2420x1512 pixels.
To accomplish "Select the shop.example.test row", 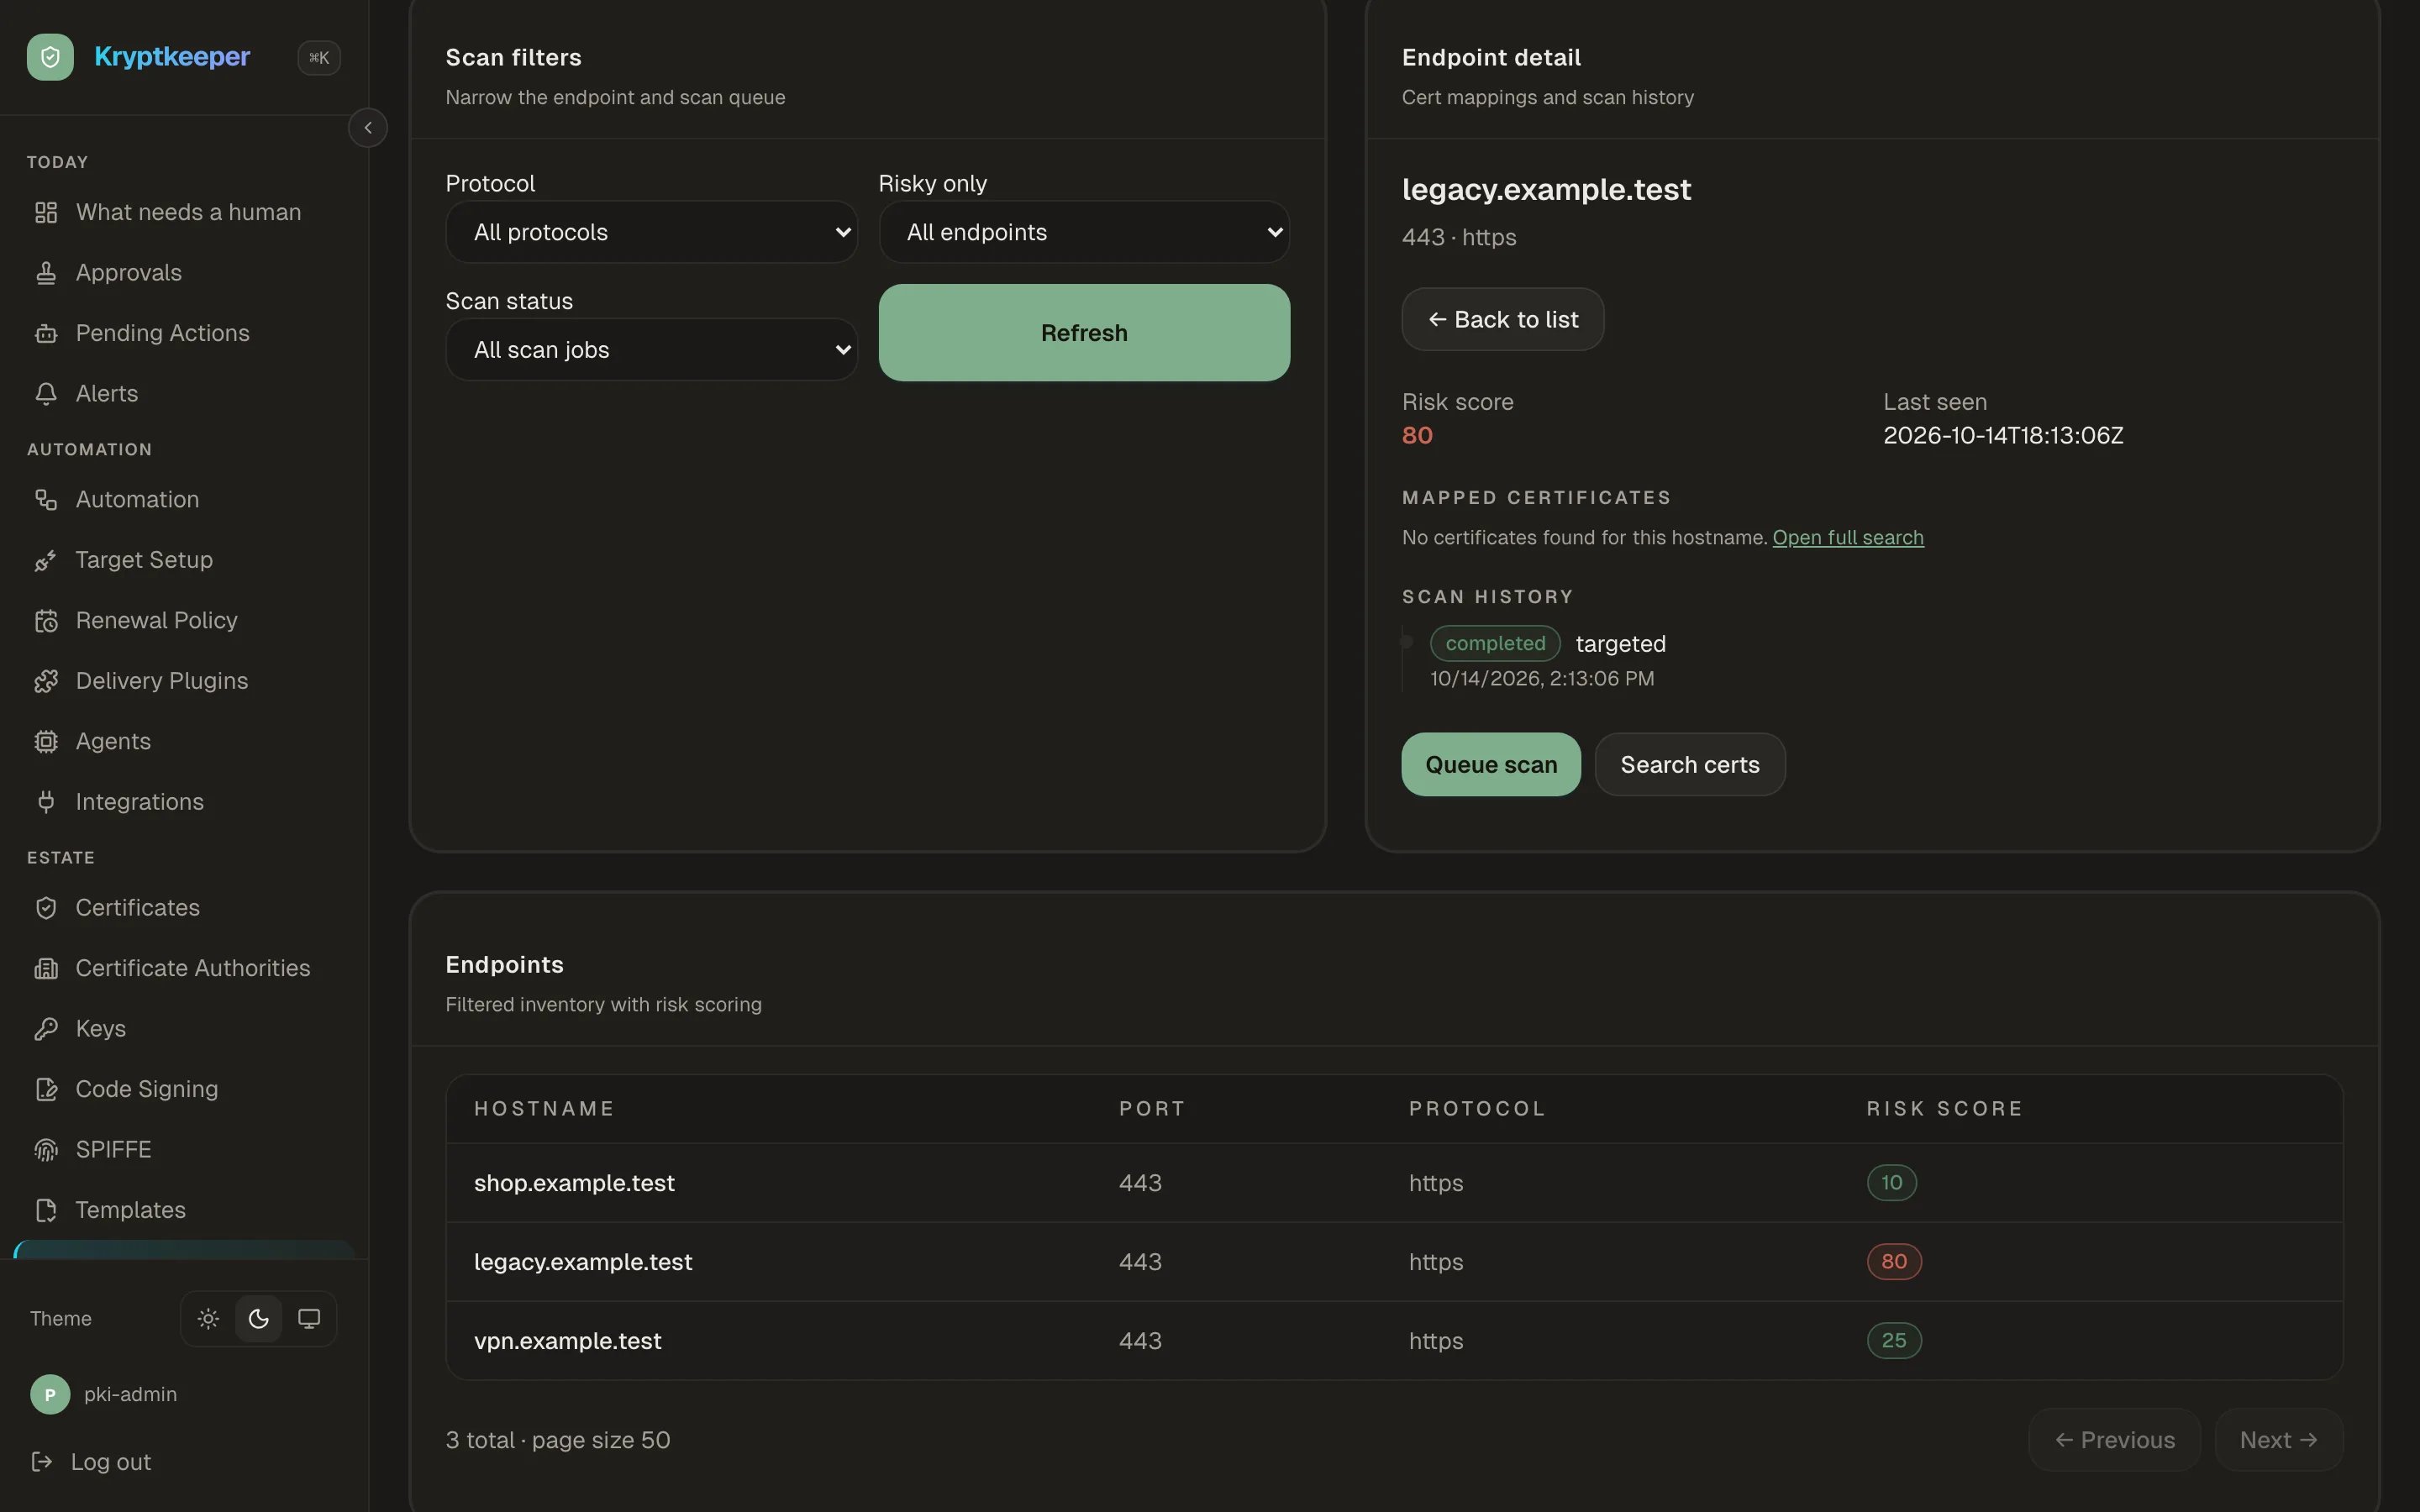I will [x=1394, y=1183].
